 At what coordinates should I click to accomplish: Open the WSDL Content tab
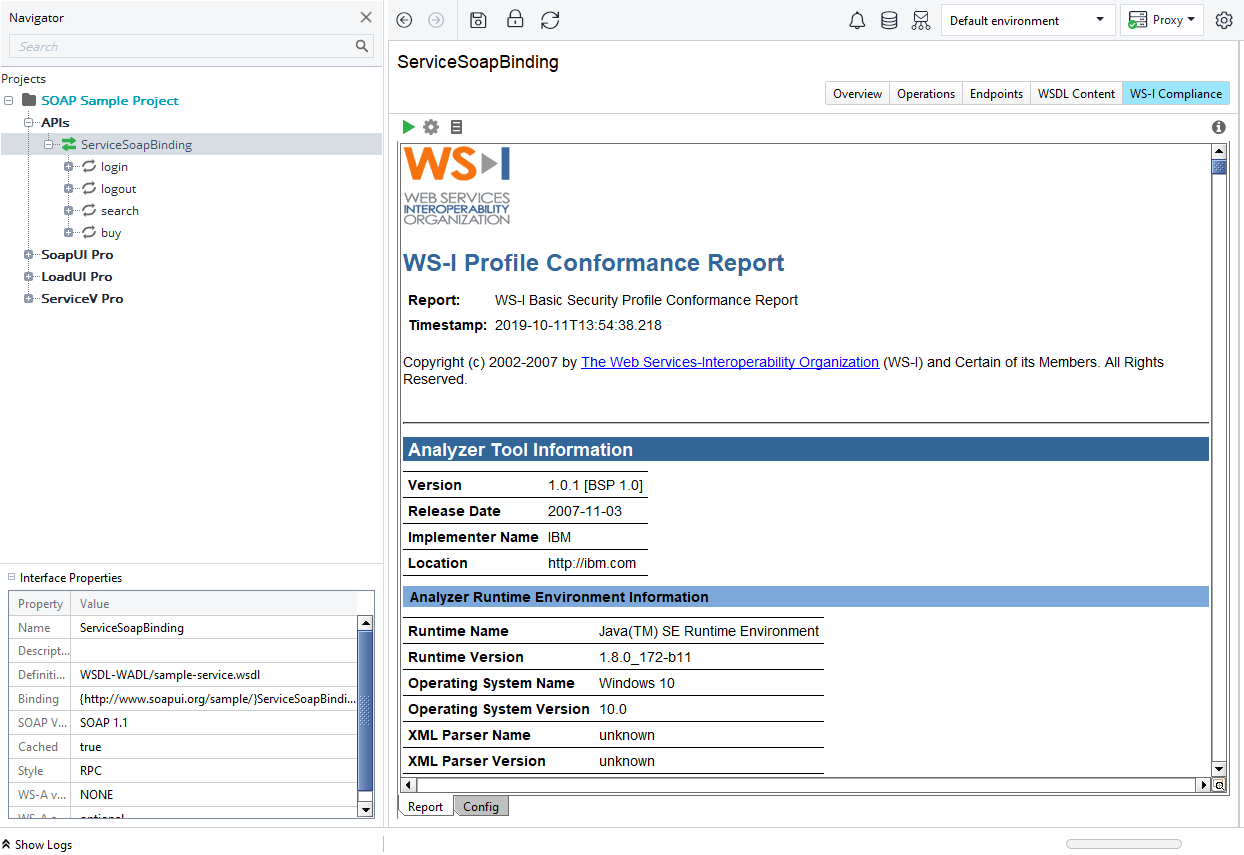[1076, 93]
